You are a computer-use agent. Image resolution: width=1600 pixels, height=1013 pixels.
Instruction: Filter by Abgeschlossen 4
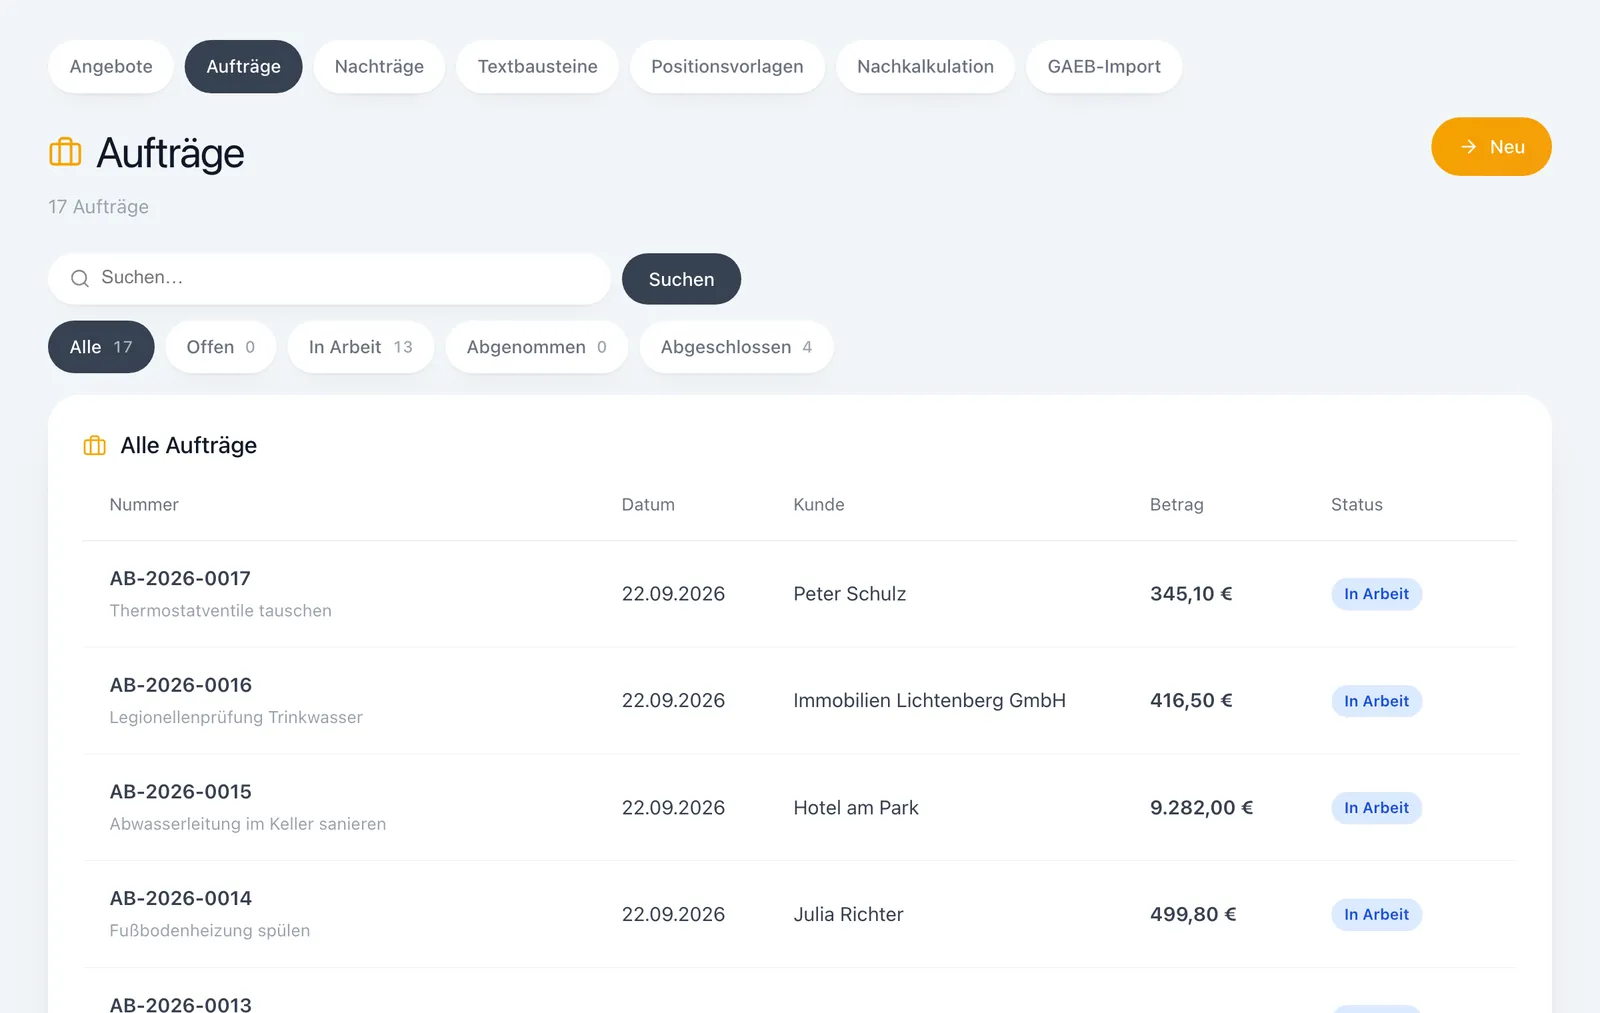736,347
